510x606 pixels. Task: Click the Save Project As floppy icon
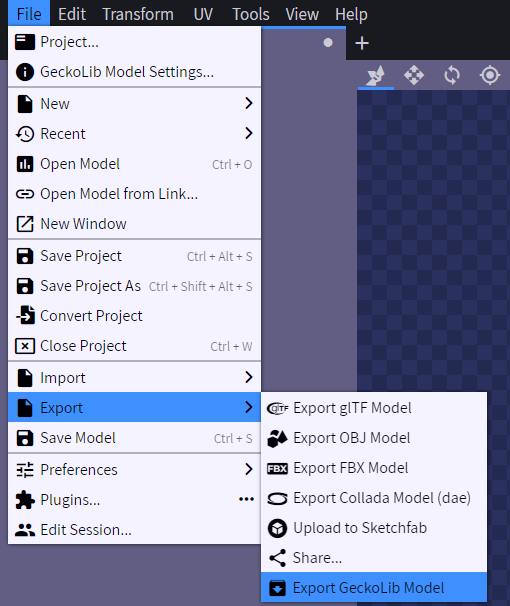(25, 286)
